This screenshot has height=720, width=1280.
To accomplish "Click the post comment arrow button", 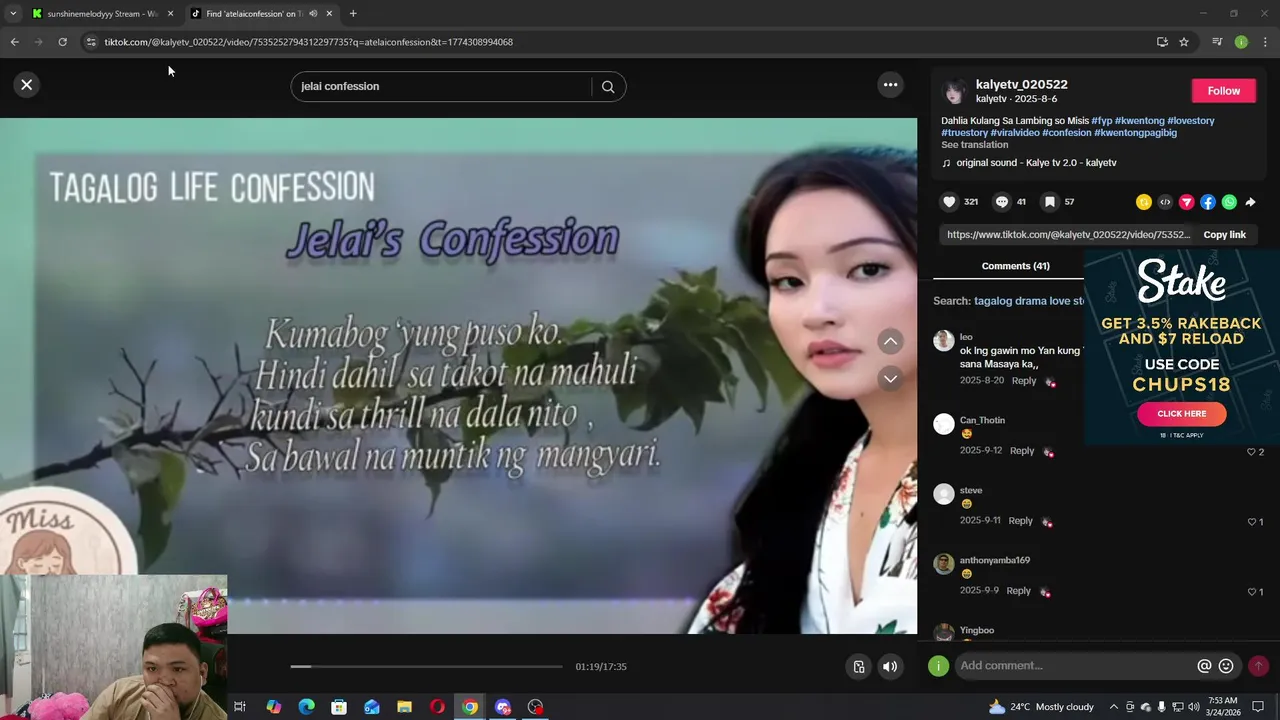I will [x=1258, y=666].
